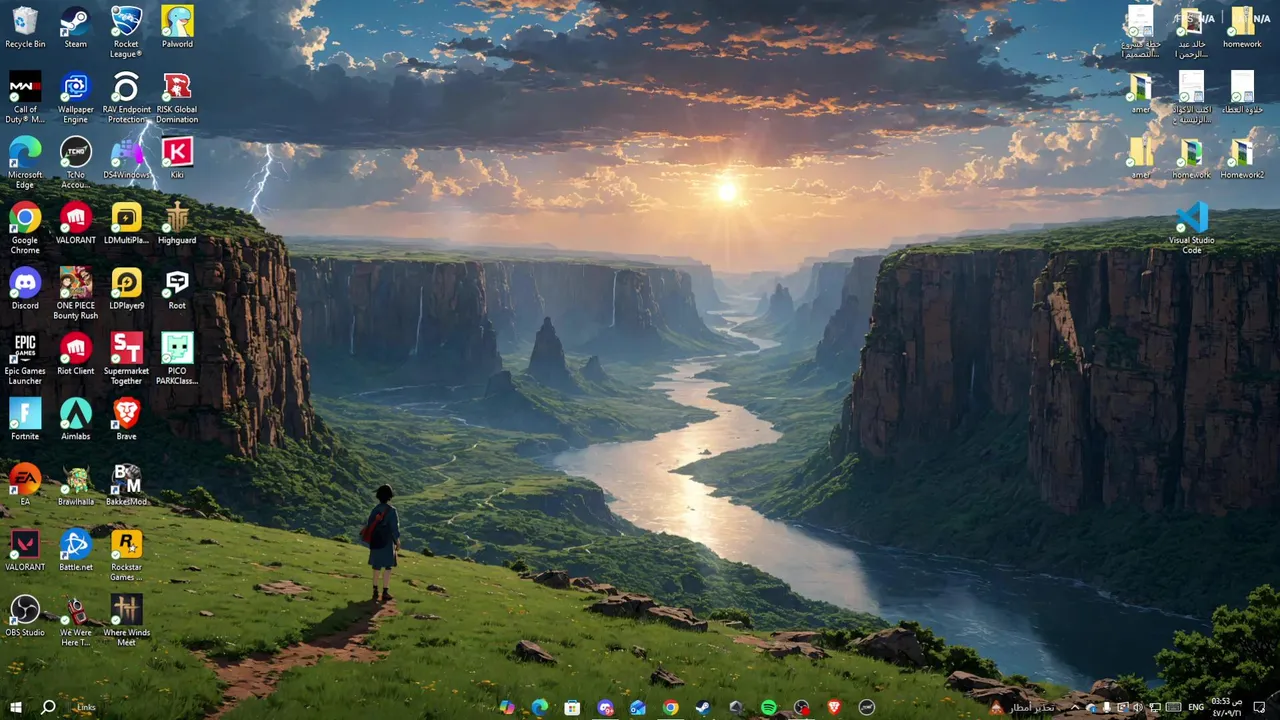Image resolution: width=1280 pixels, height=720 pixels.
Task: Open PICO PARK Classic shortcut
Action: point(177,359)
